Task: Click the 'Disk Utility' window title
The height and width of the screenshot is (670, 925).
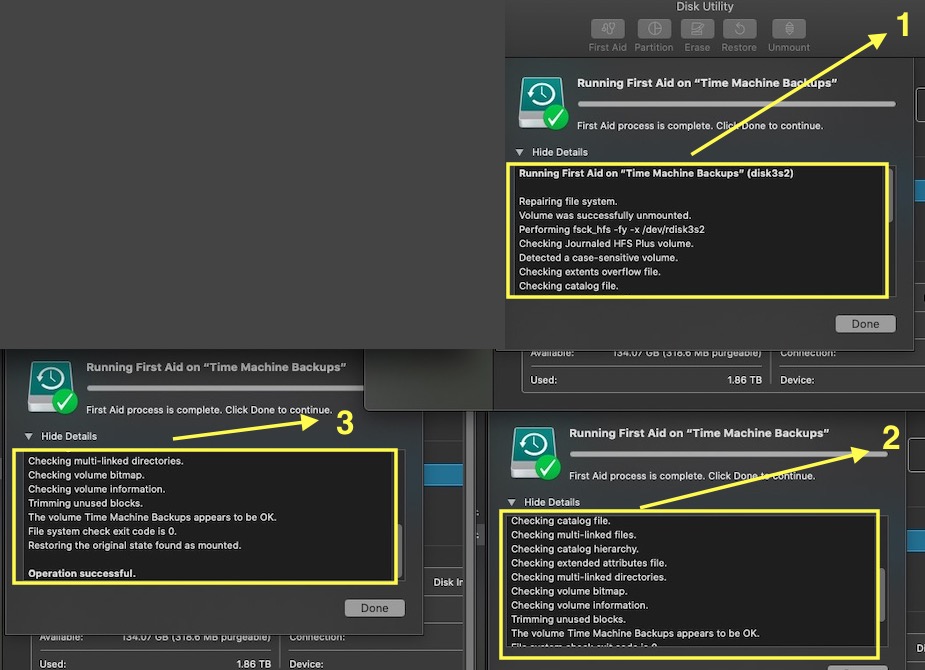Action: (x=704, y=6)
